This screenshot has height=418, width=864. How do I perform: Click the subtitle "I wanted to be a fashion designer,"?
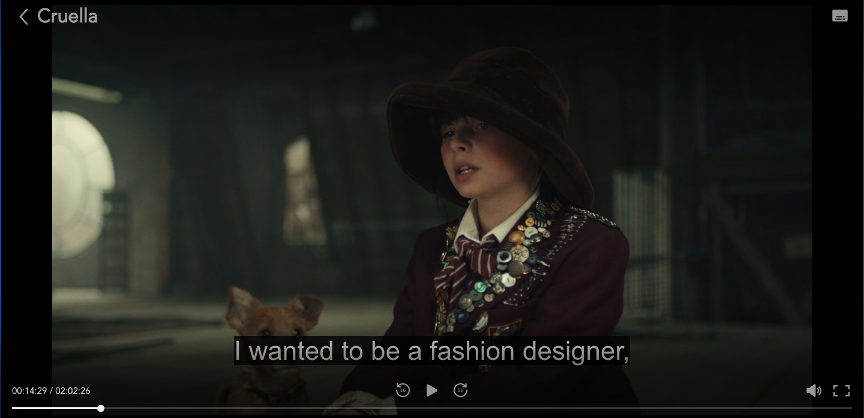pyautogui.click(x=432, y=351)
